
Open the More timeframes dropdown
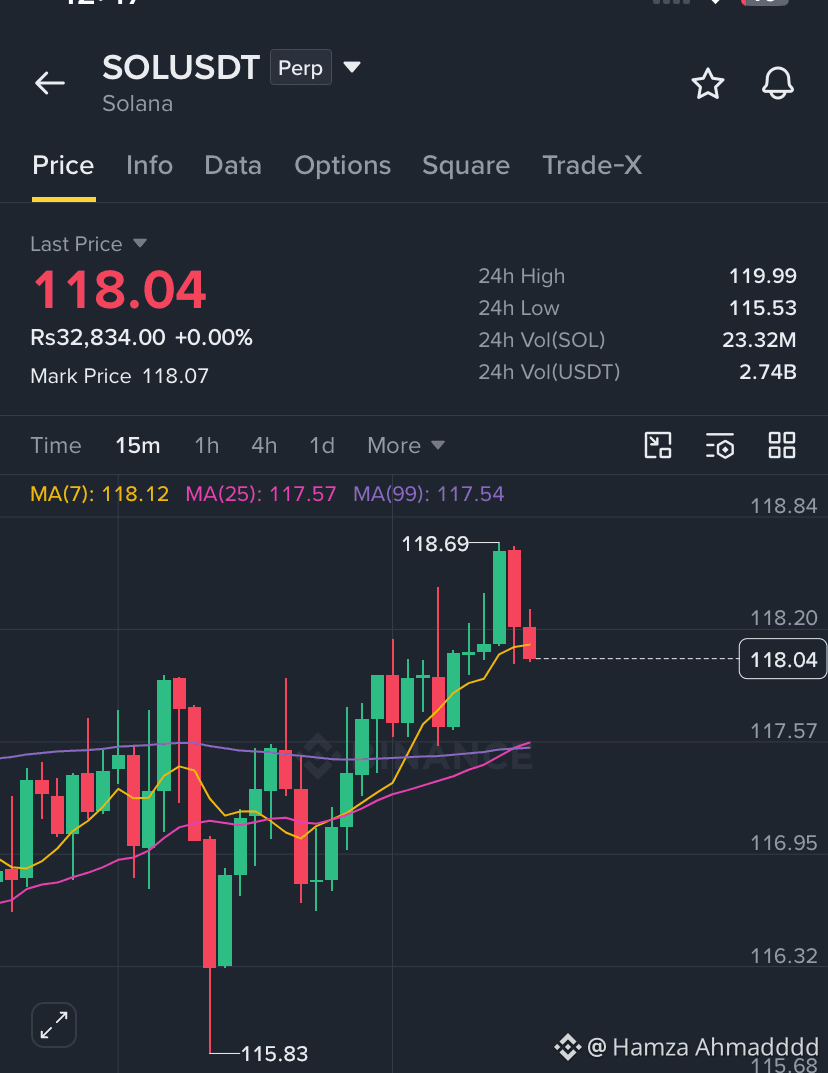point(406,445)
